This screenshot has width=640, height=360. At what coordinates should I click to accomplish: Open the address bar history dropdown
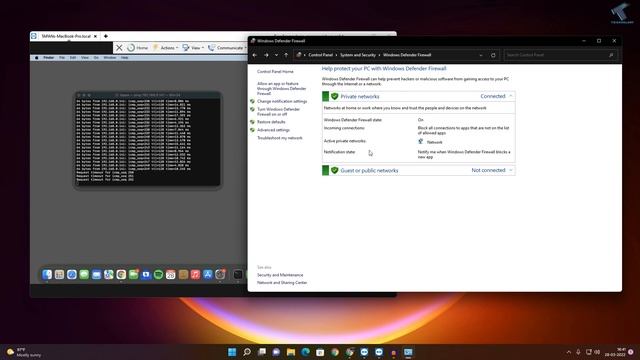(481, 55)
